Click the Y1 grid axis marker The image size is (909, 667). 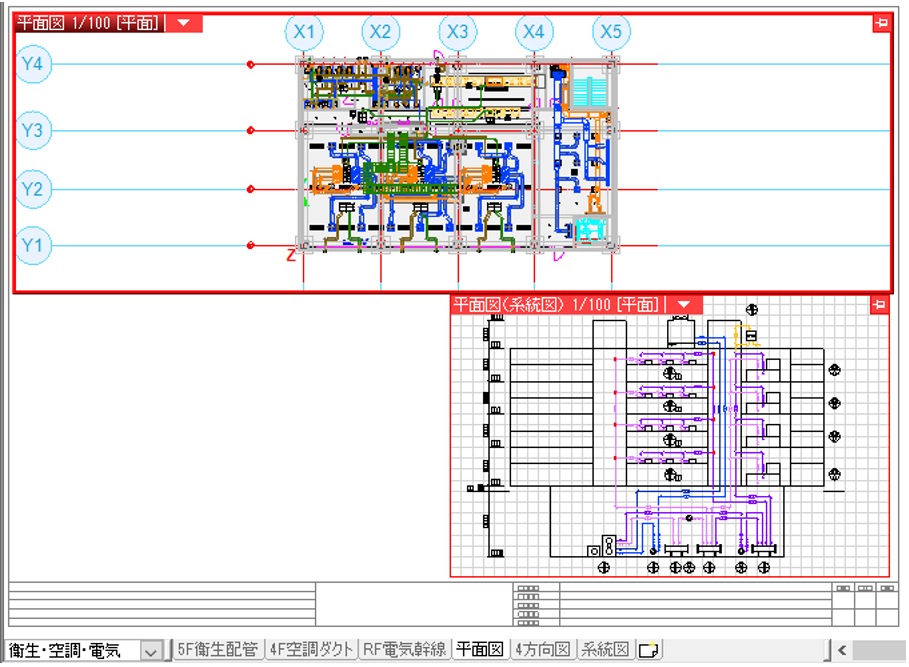pos(33,245)
